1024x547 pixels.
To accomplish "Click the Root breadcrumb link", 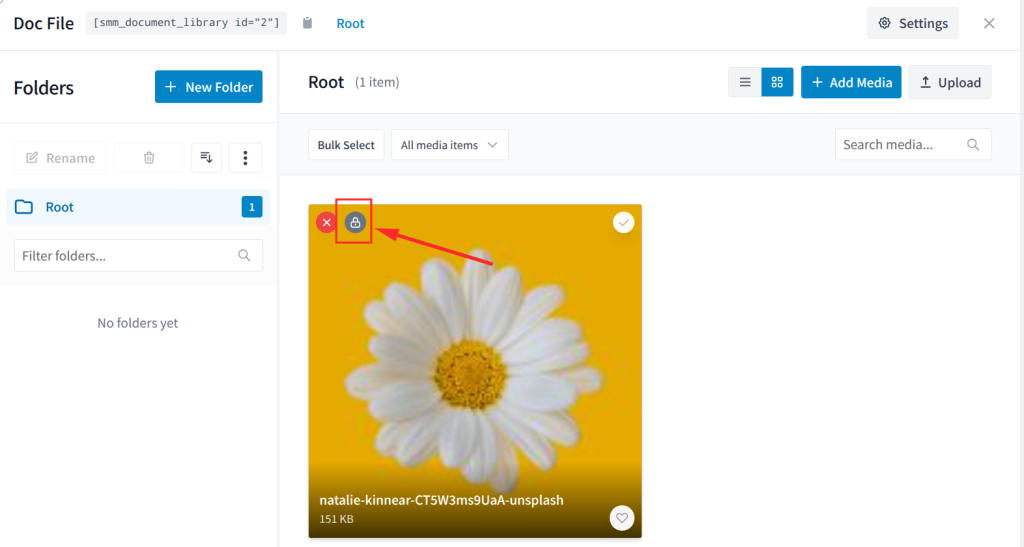I will pos(350,23).
